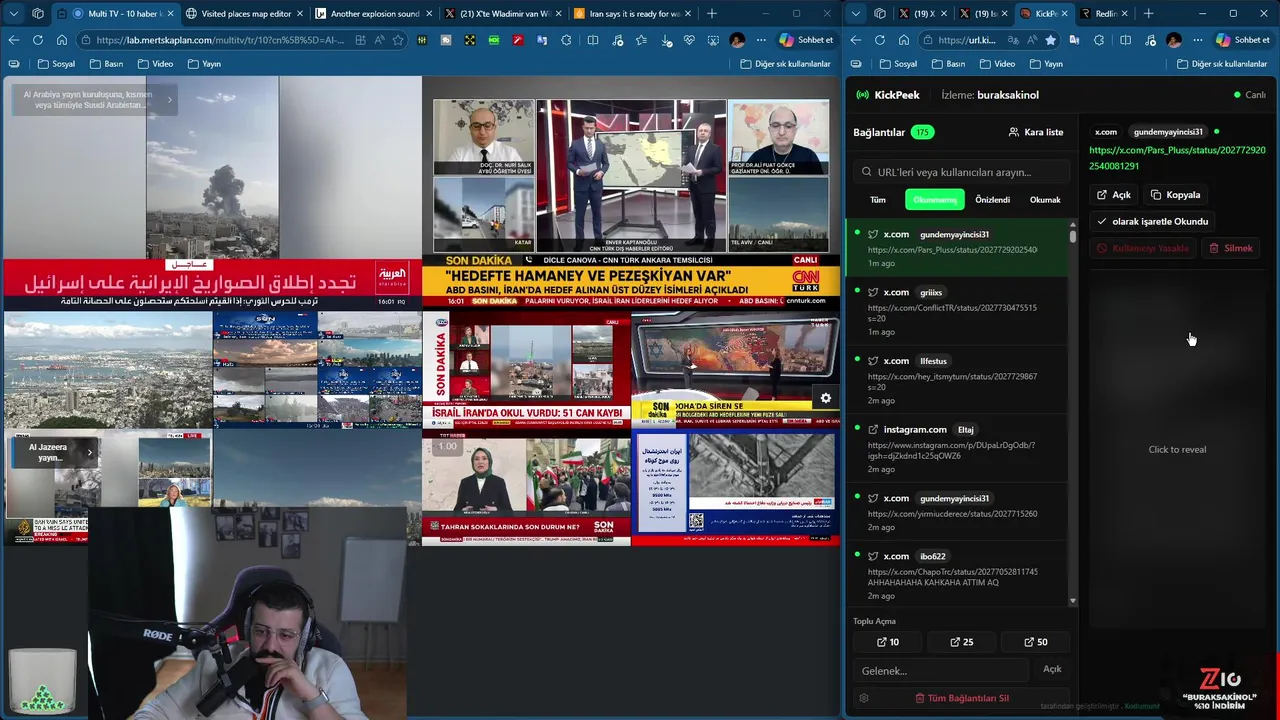This screenshot has width=1280, height=720.
Task: Click the KickPeek broadcast logo icon
Action: [862, 95]
